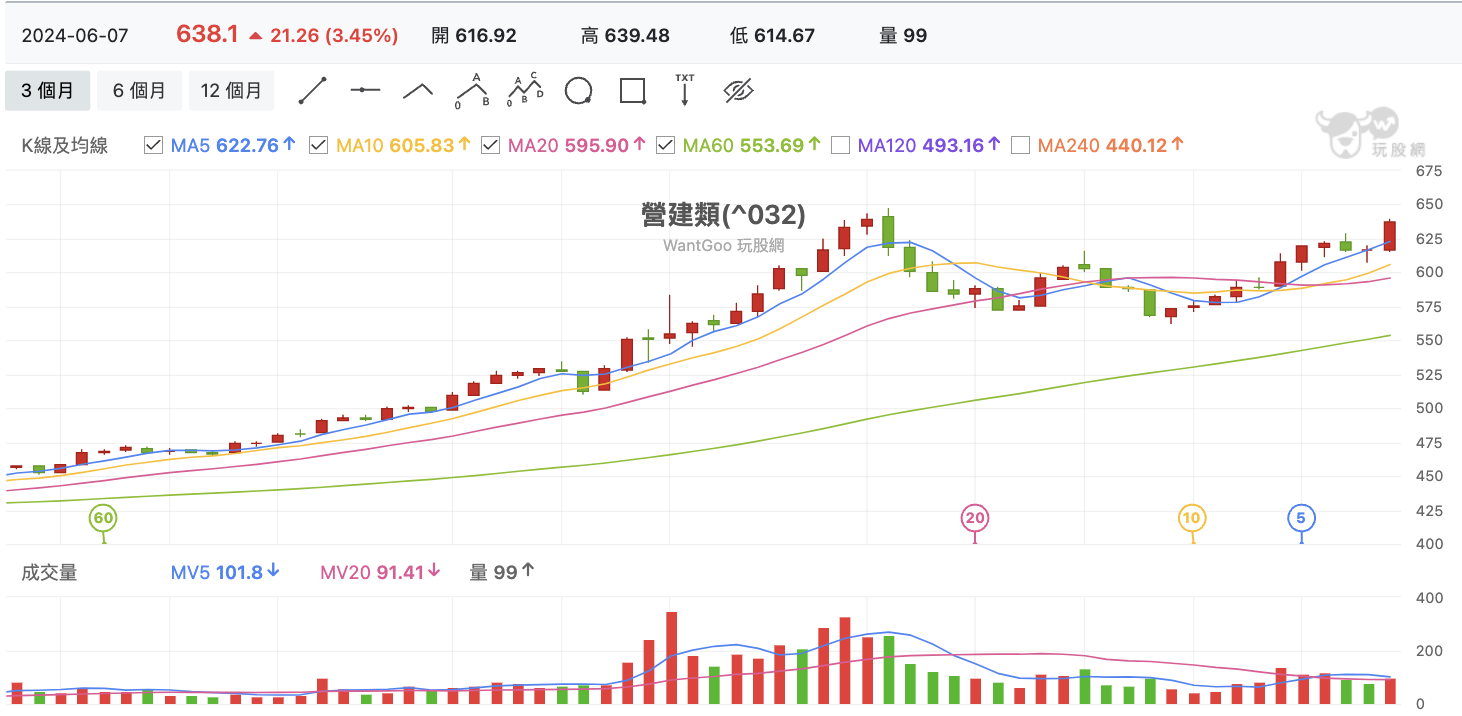The width and height of the screenshot is (1462, 716).
Task: Click the closing price 638.1
Action: [207, 34]
